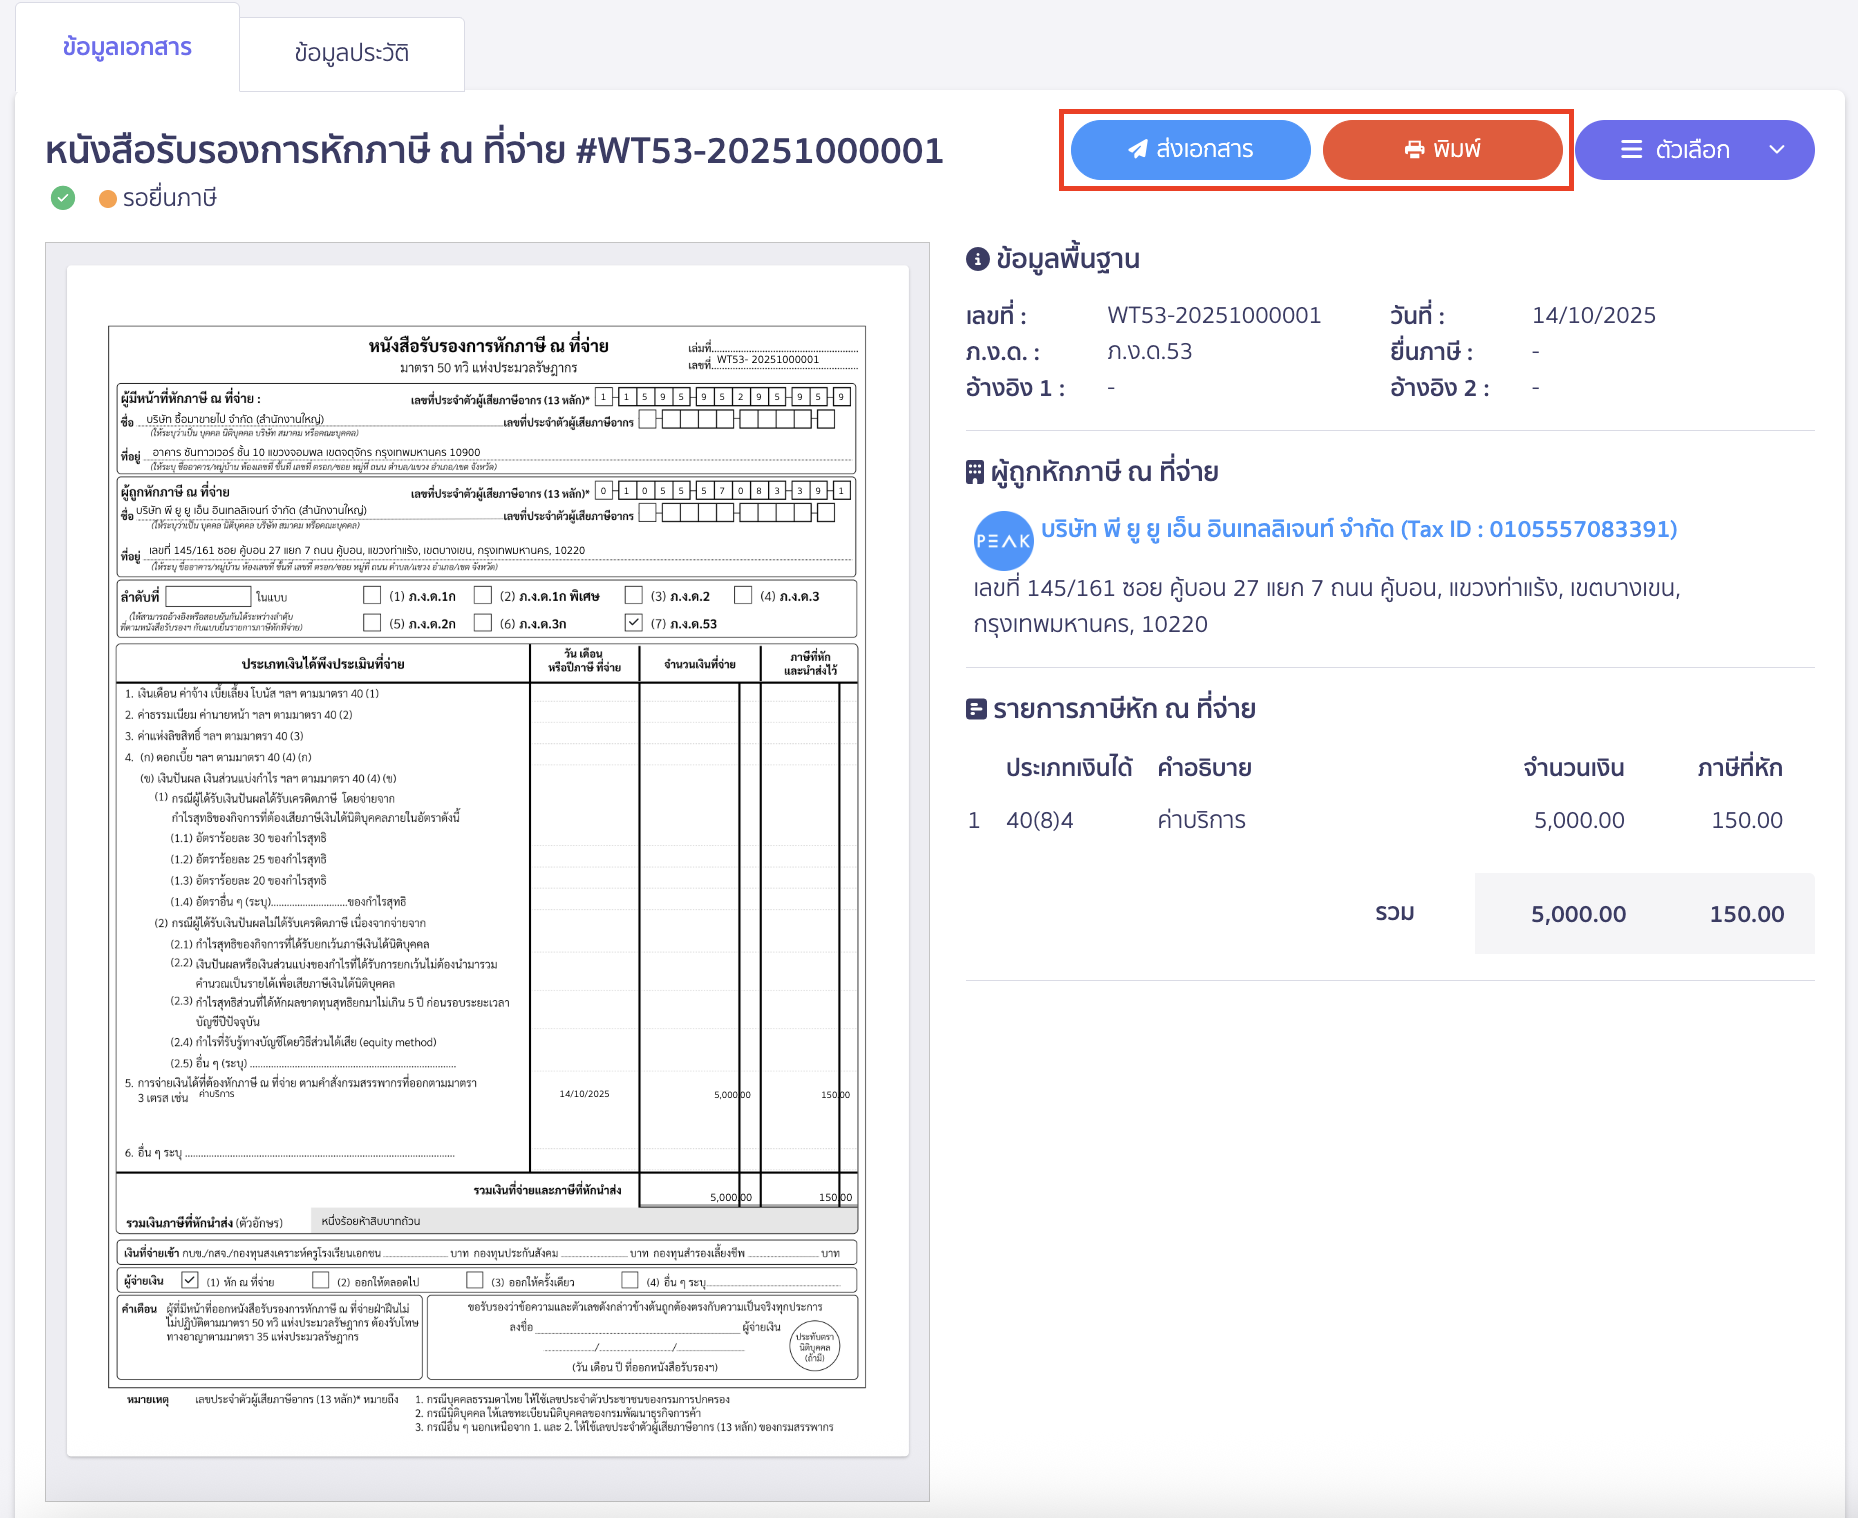Click the paper plane send icon
This screenshot has height=1518, width=1858.
(x=1136, y=149)
